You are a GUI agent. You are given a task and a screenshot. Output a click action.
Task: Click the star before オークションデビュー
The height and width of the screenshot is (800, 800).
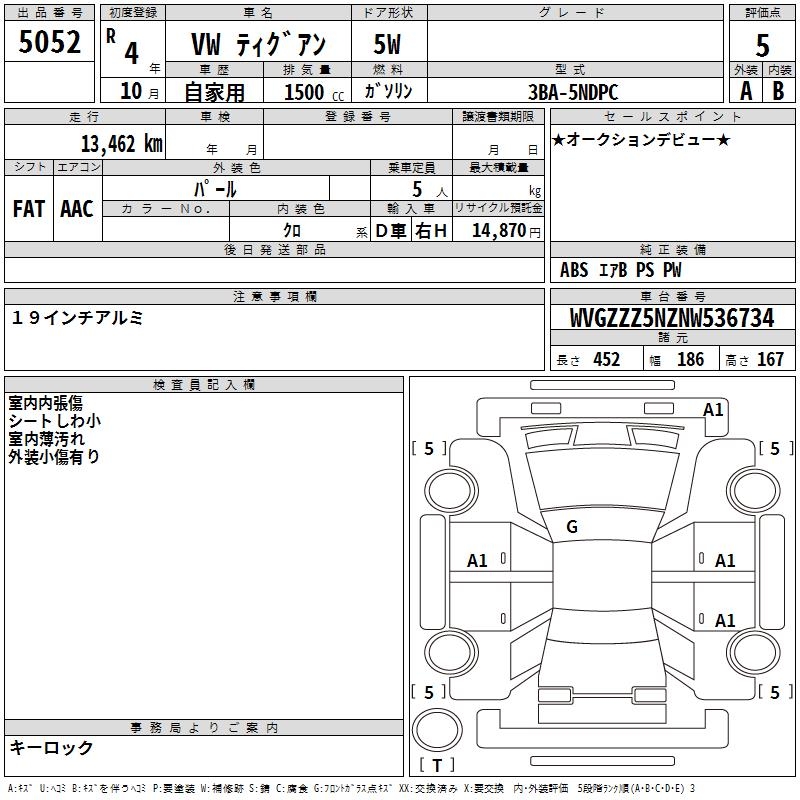pyautogui.click(x=559, y=139)
